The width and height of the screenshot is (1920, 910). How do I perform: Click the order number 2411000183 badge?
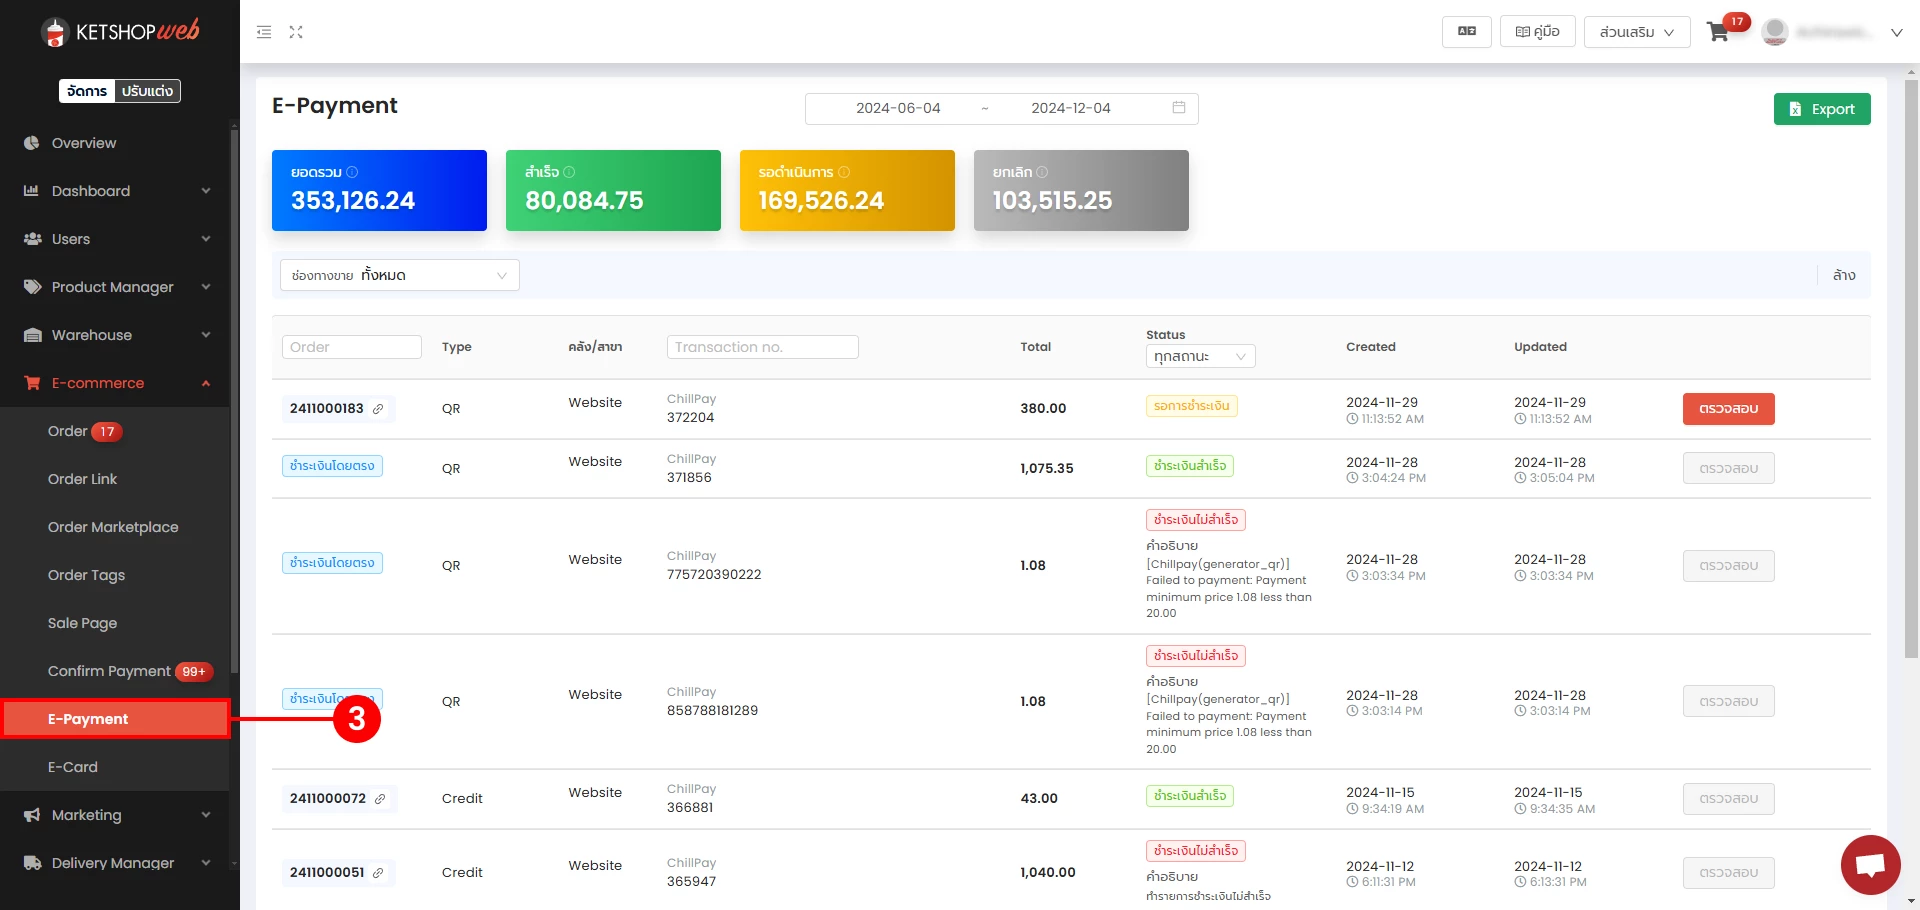(x=338, y=409)
